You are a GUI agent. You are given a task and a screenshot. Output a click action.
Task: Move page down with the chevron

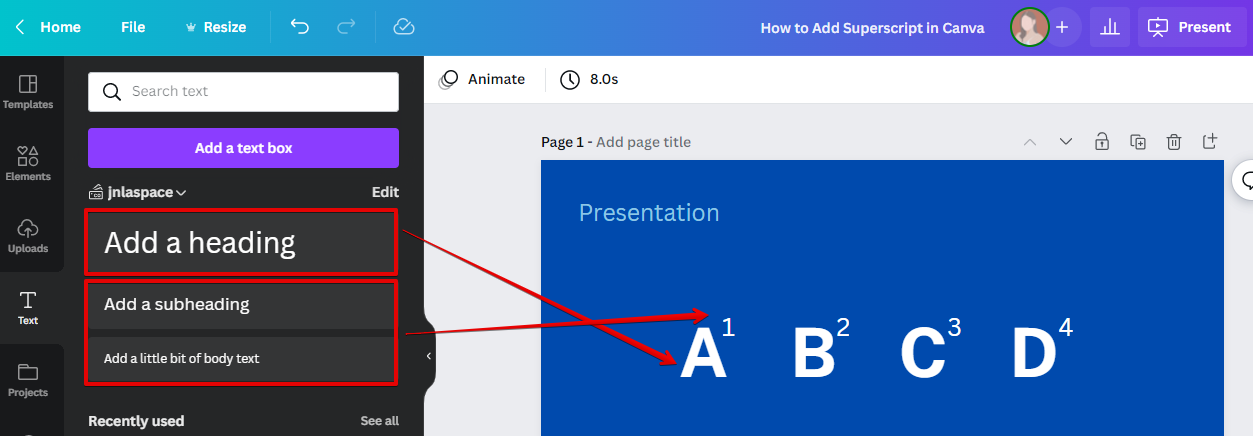pos(1066,142)
